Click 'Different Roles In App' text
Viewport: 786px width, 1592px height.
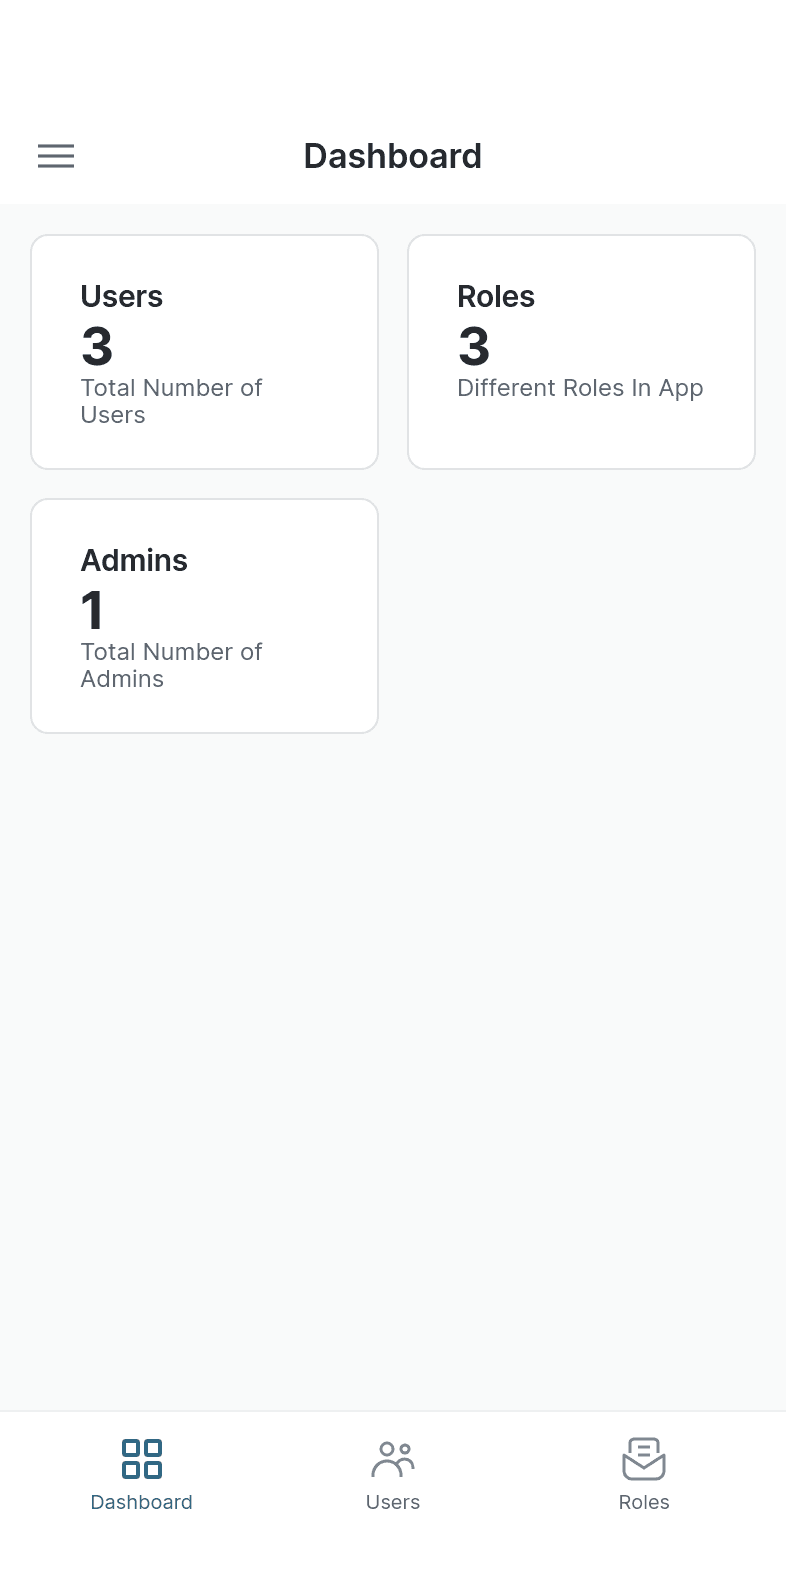pyautogui.click(x=580, y=388)
